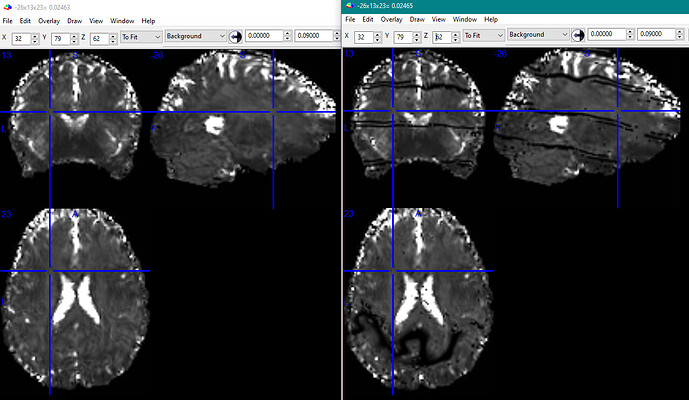
Task: Open the Draw menu in the left window
Action: [x=75, y=21]
